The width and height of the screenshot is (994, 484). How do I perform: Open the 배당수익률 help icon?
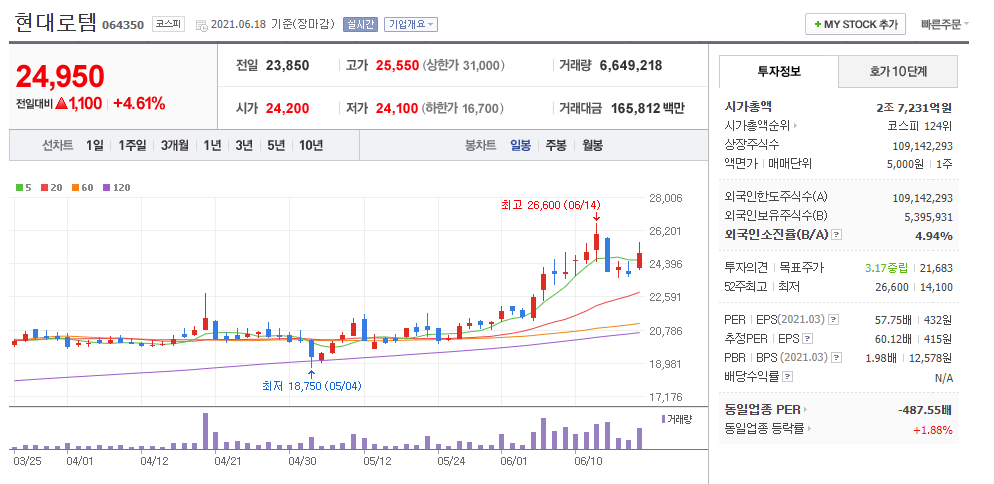coord(787,377)
